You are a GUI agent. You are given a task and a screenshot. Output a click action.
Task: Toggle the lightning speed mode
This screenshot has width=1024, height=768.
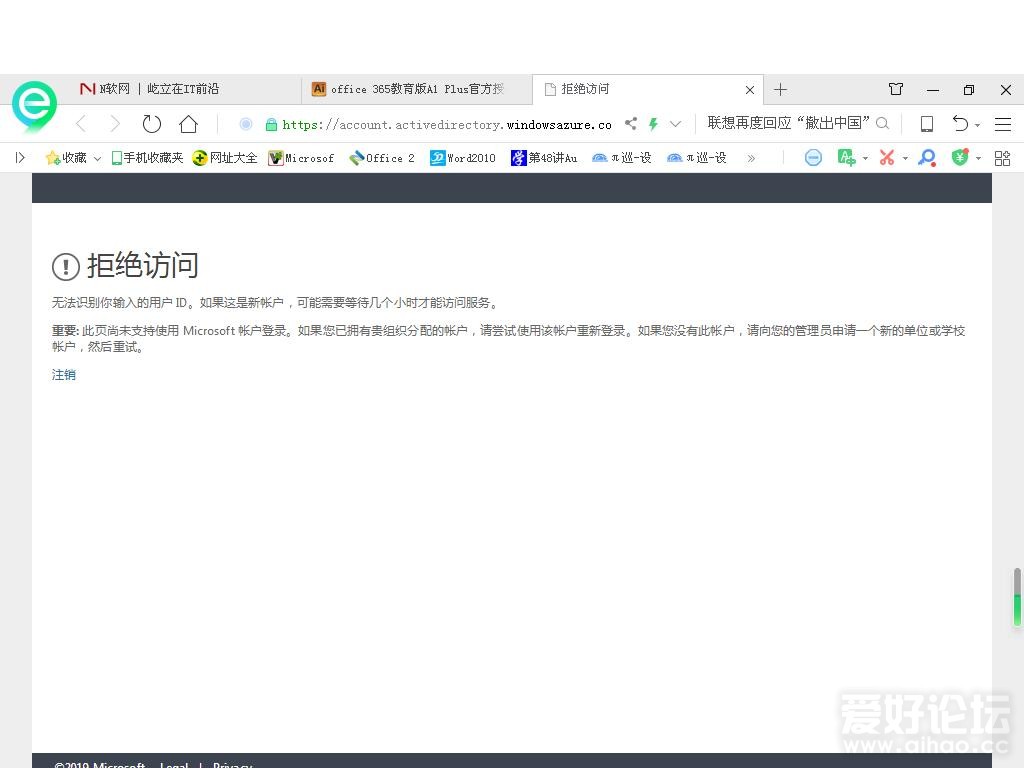point(652,124)
